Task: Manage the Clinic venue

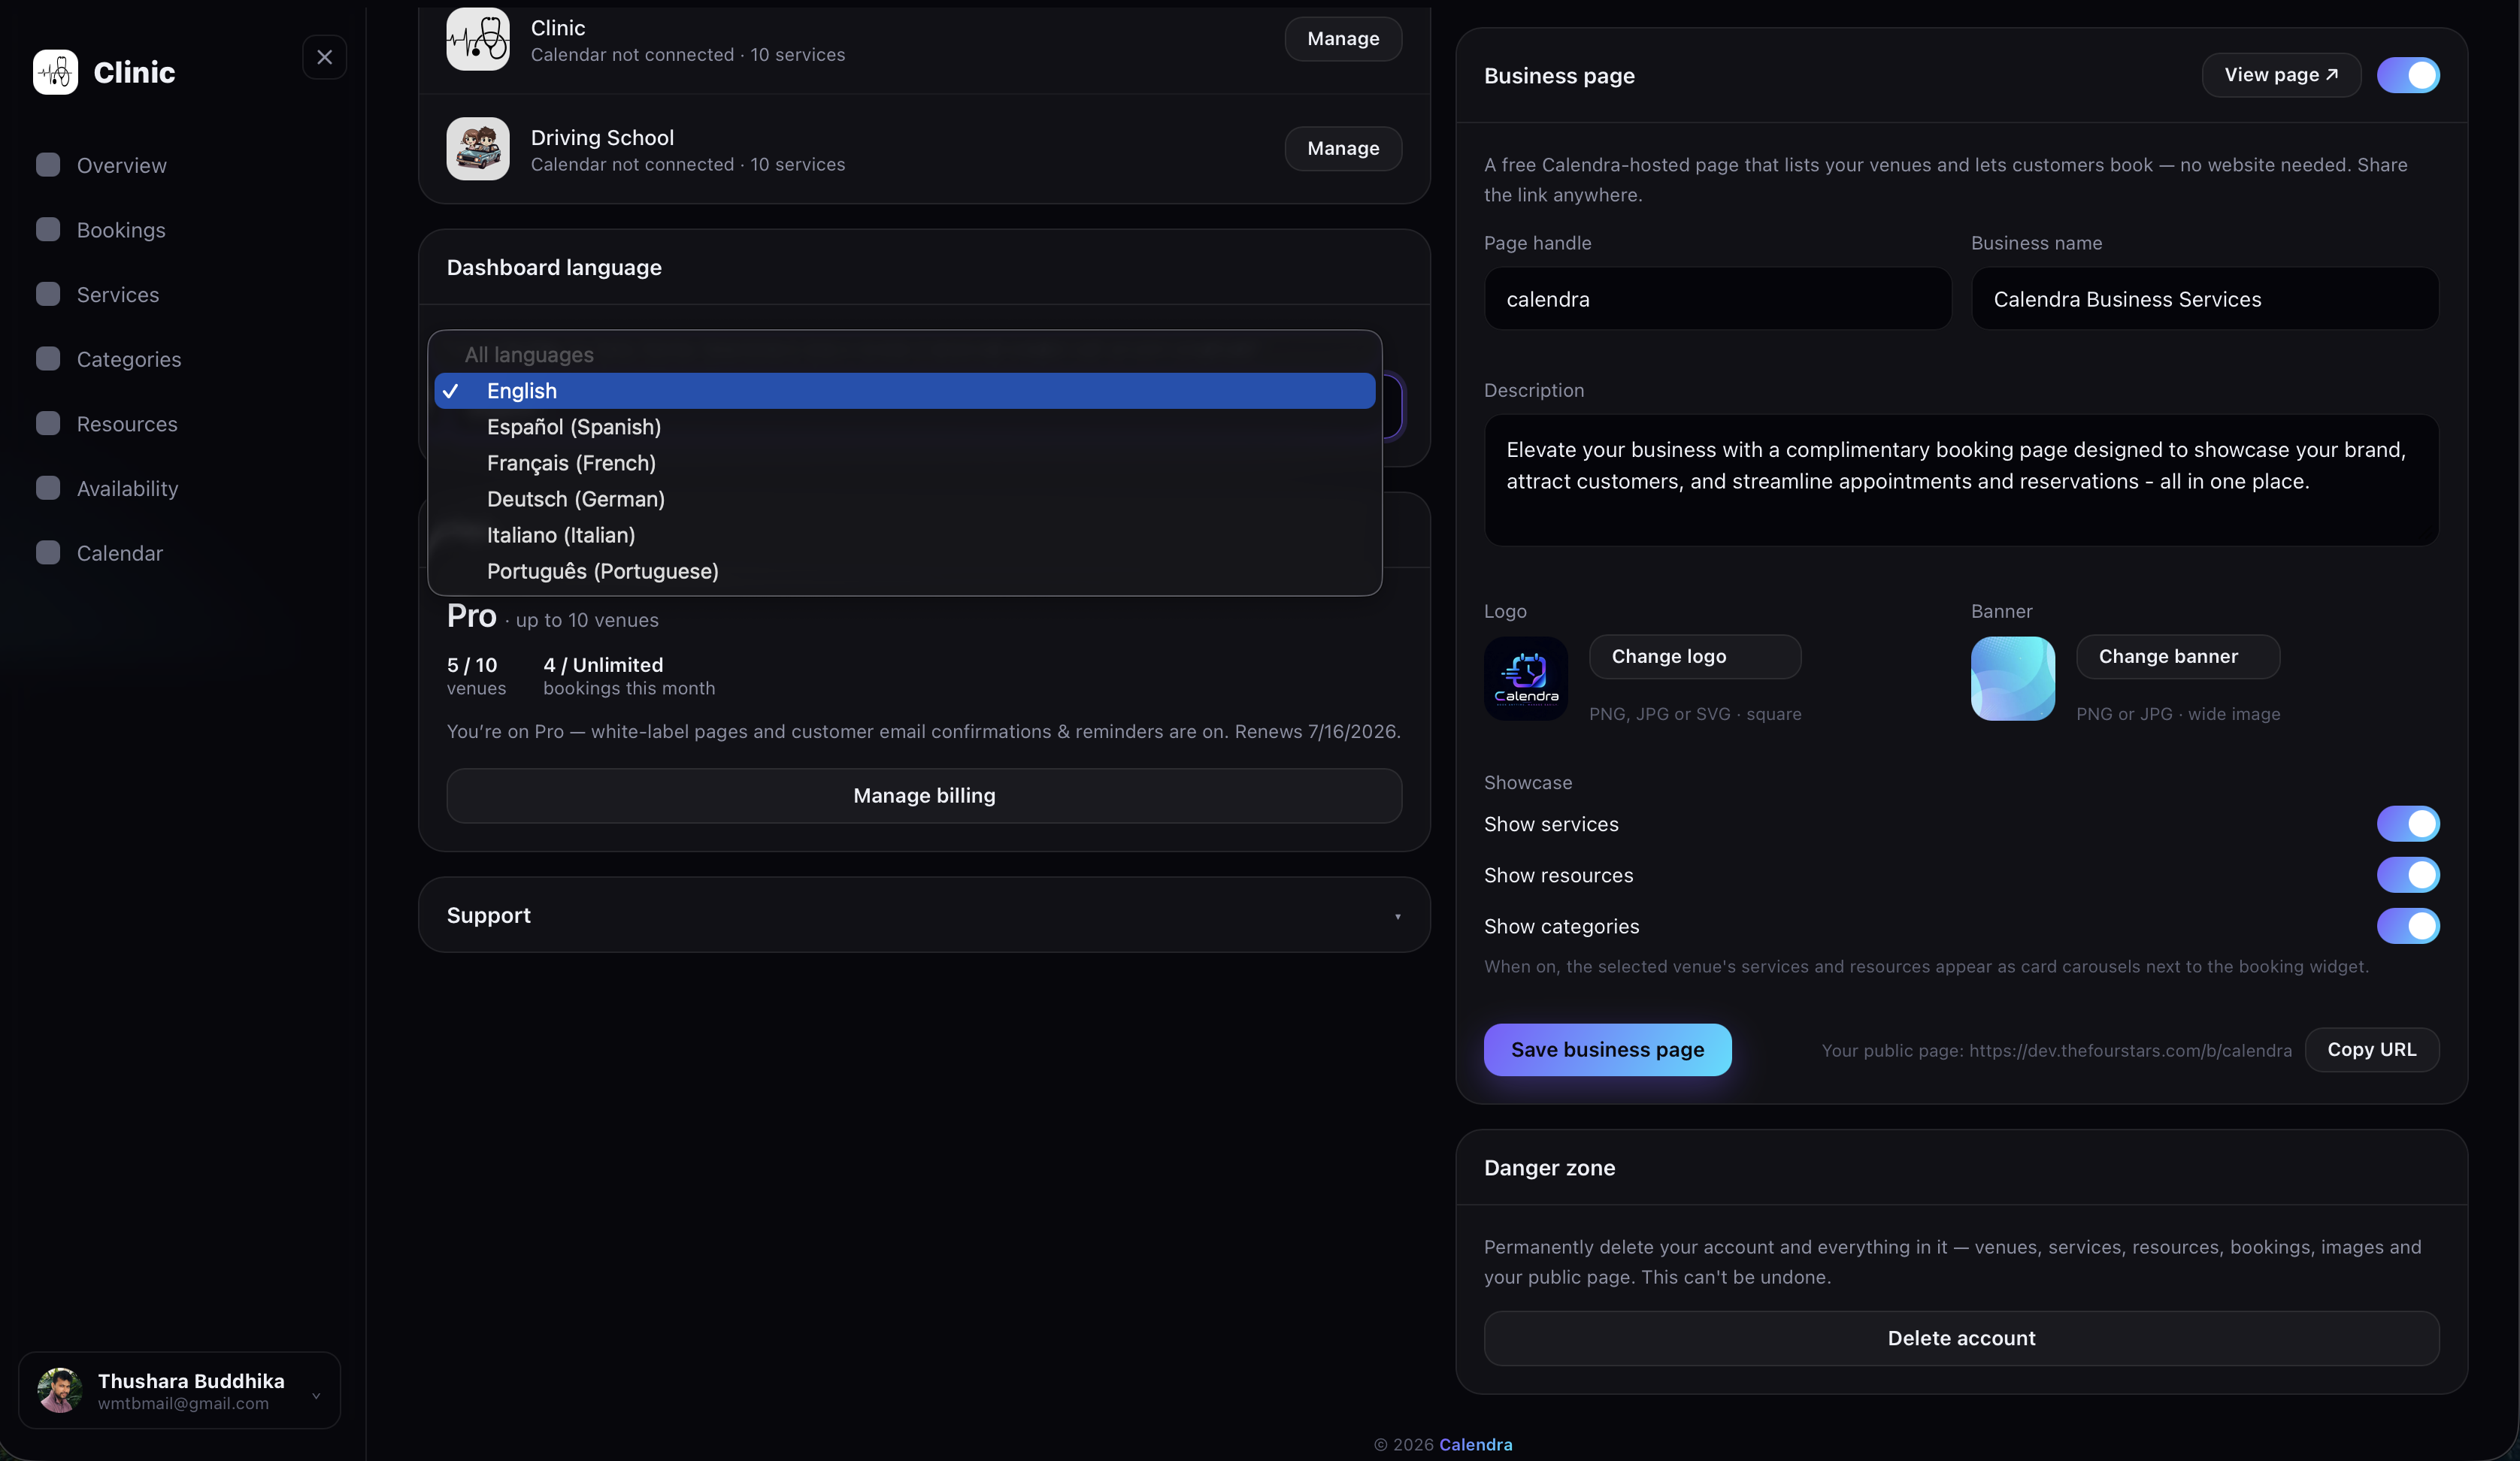Action: [x=1343, y=39]
